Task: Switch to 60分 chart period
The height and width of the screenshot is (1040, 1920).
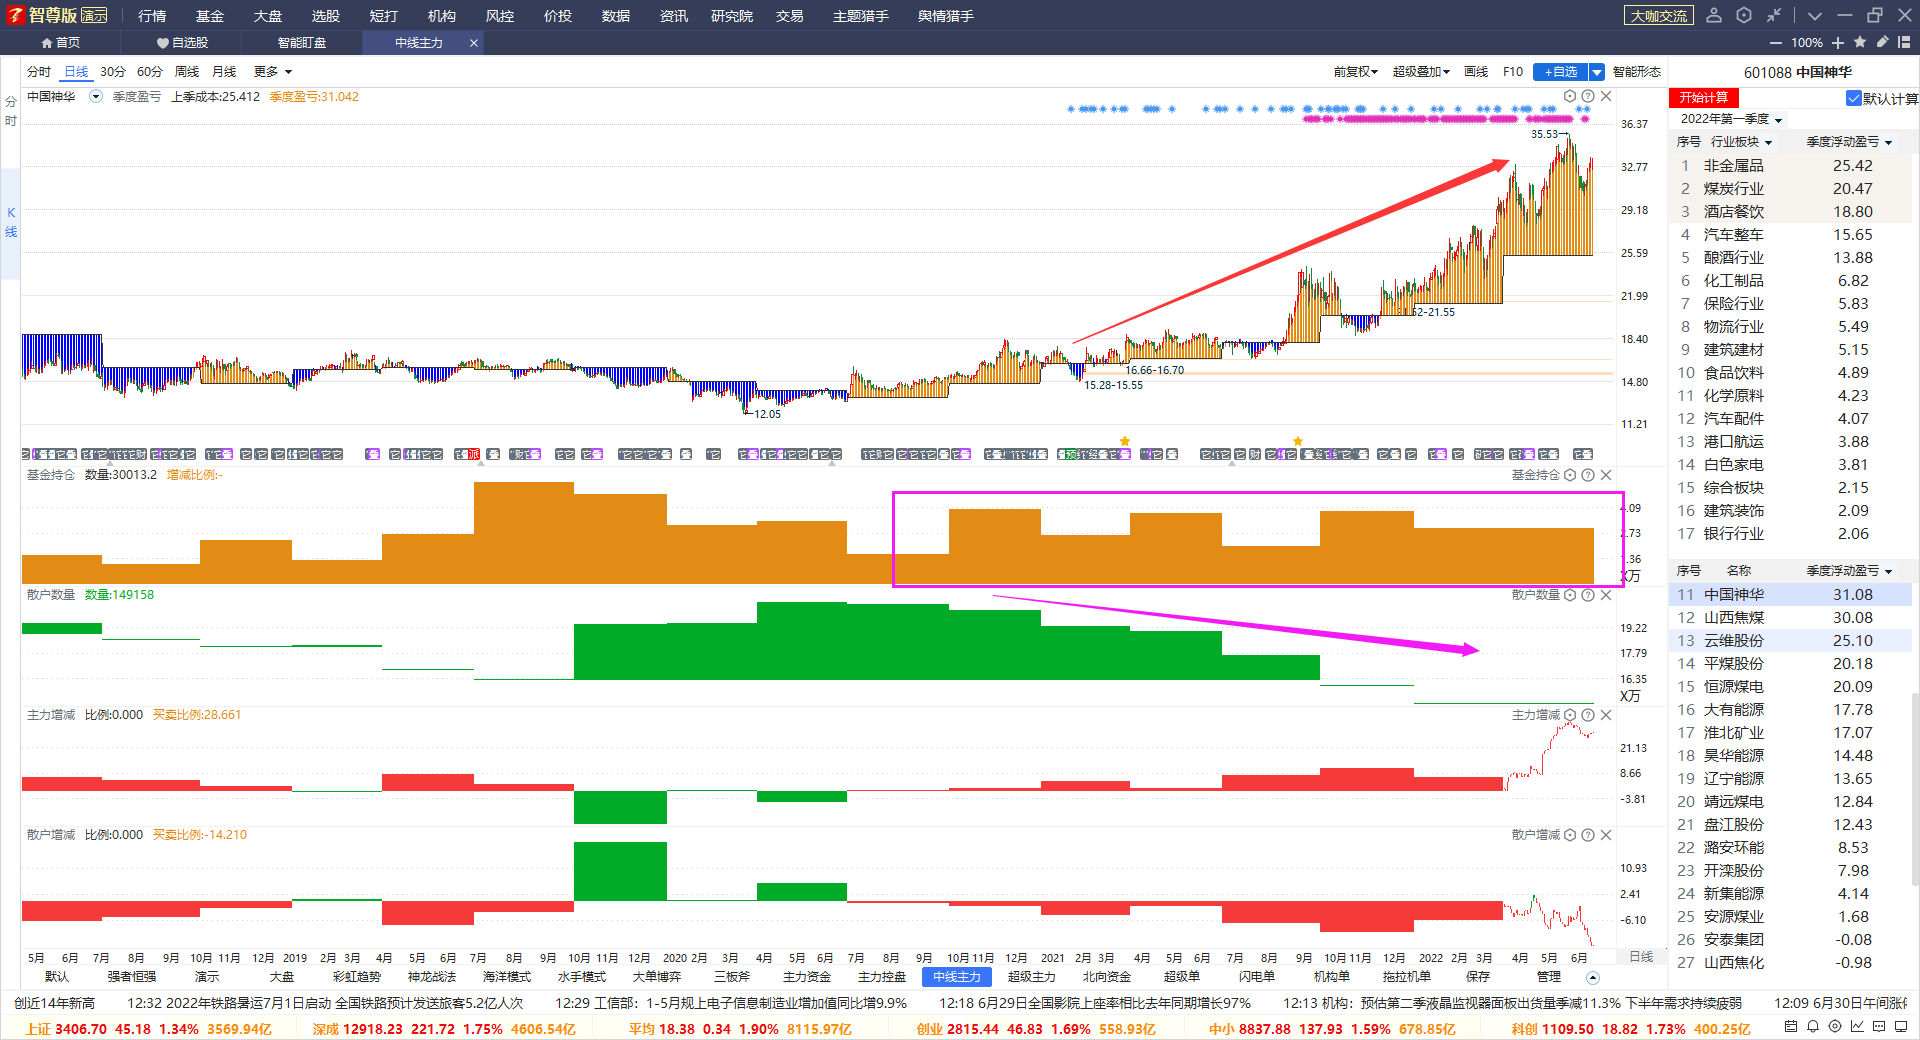Action: click(150, 72)
